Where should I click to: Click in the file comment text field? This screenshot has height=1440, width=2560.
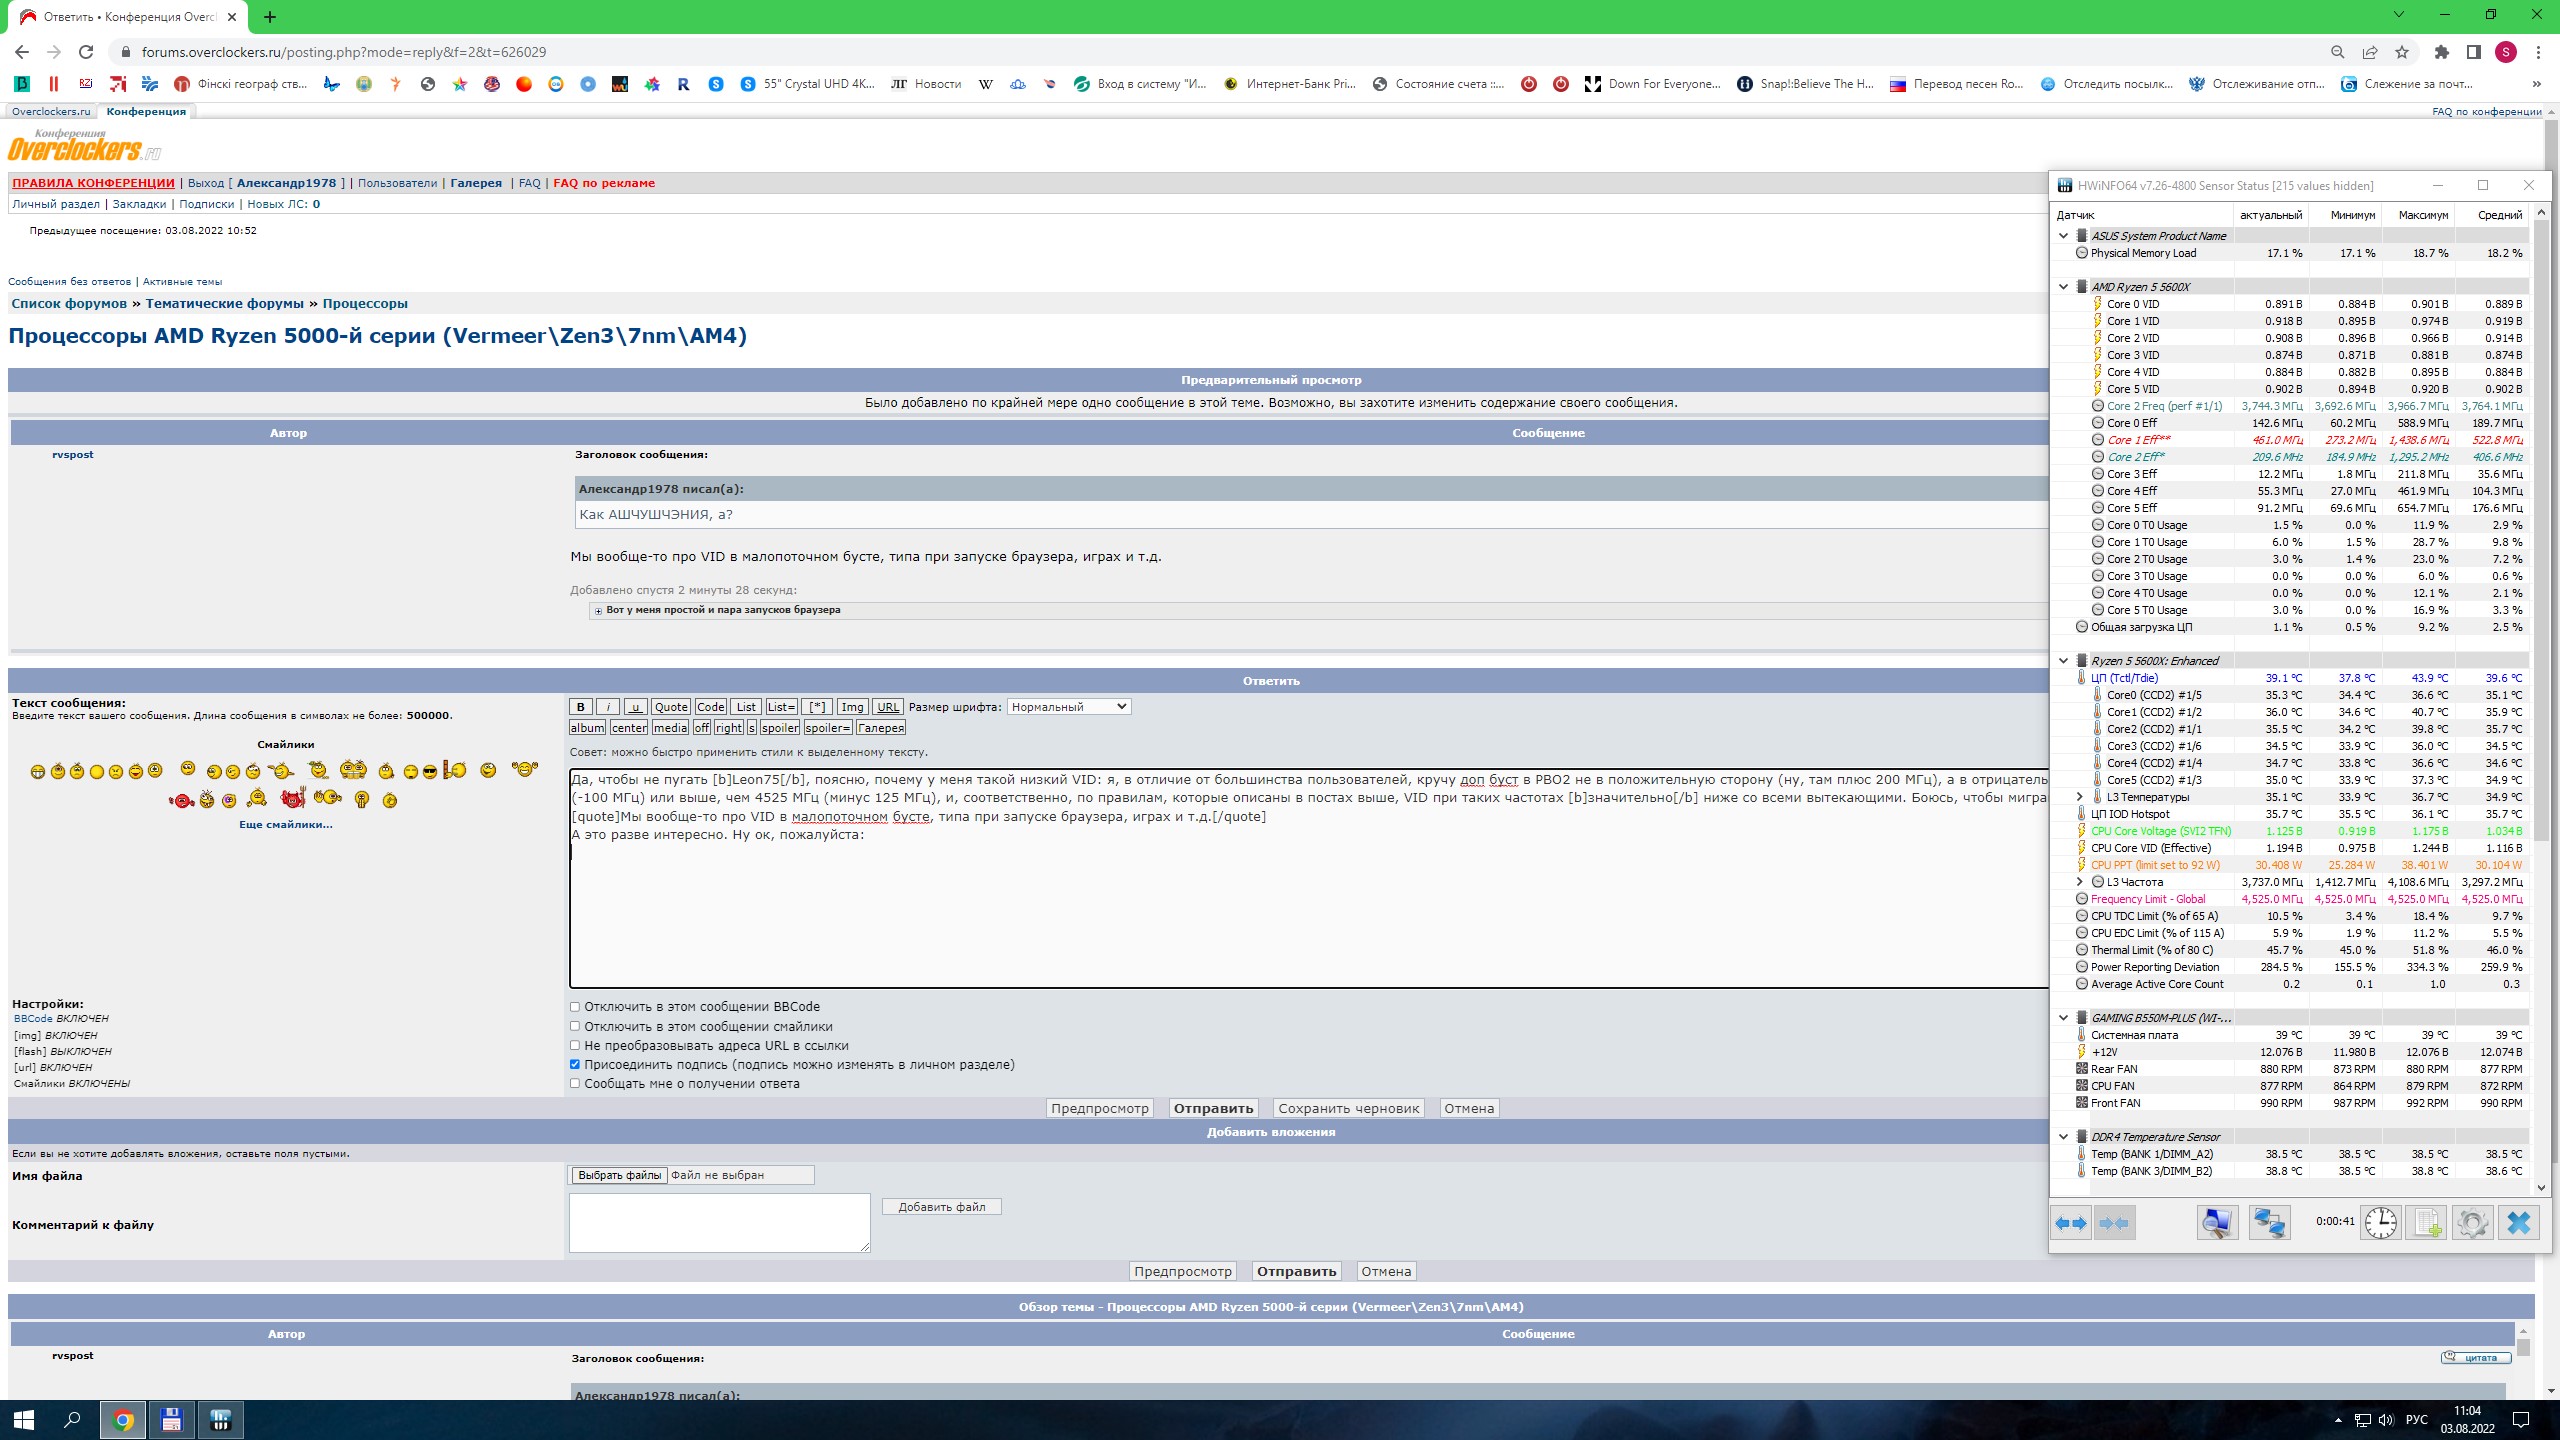[x=719, y=1222]
